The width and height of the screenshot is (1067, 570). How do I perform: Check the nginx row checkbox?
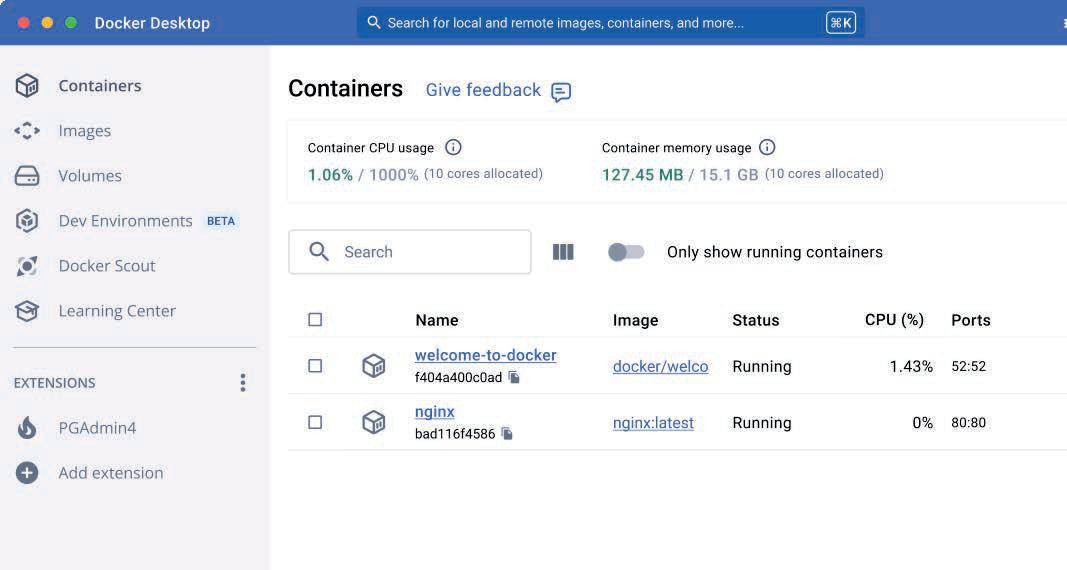pyautogui.click(x=315, y=422)
